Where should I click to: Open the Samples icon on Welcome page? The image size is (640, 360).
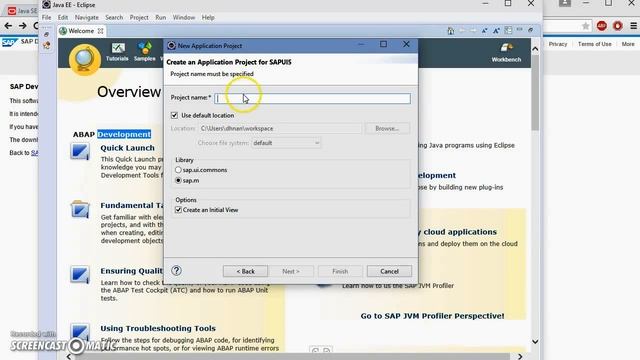point(144,52)
